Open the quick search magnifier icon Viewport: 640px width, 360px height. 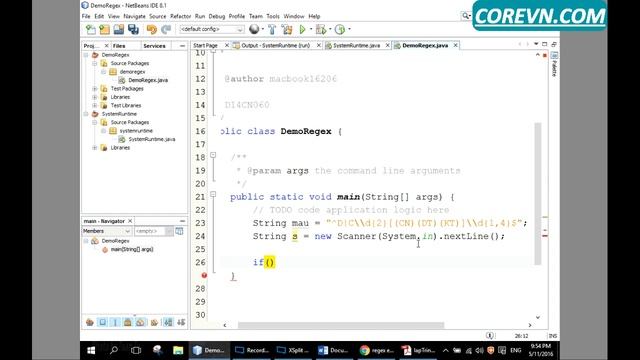tap(465, 16)
